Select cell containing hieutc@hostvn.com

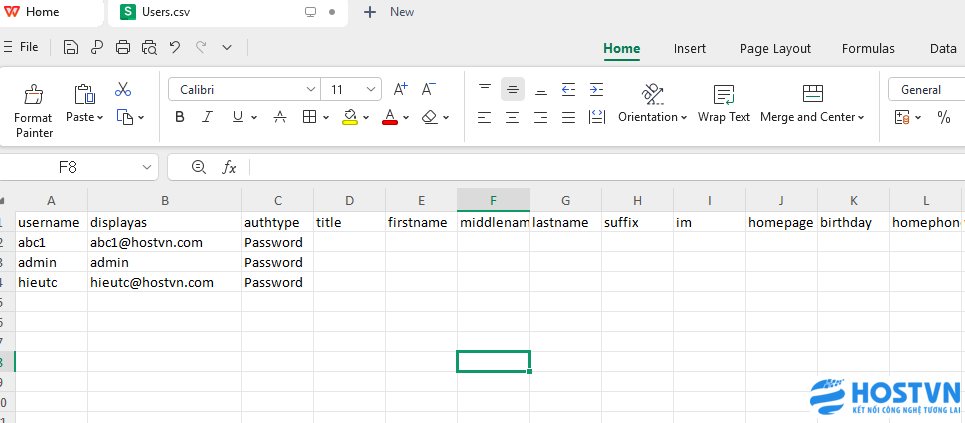[164, 282]
